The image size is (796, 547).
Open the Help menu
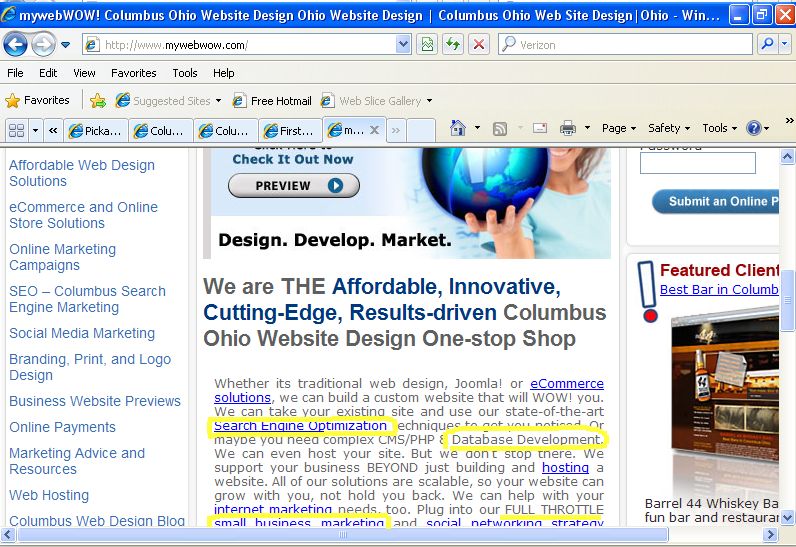(223, 73)
